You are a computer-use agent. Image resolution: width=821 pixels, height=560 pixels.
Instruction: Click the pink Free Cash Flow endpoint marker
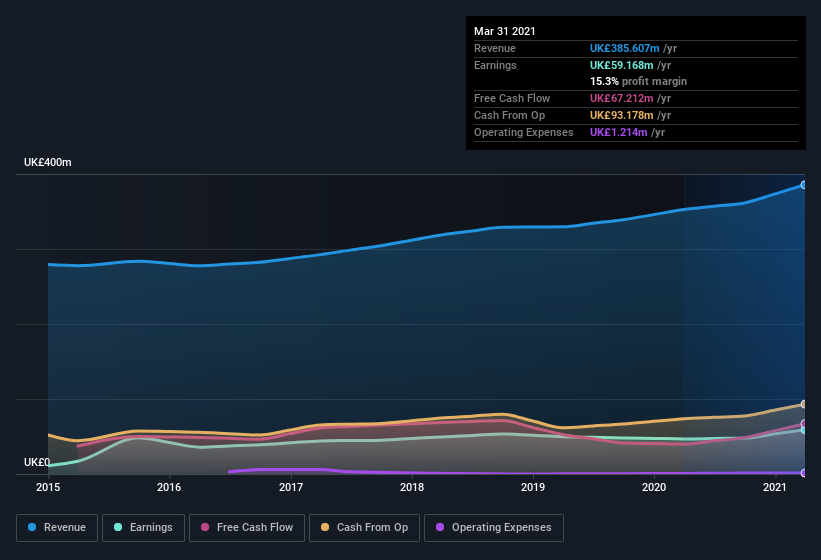[804, 423]
